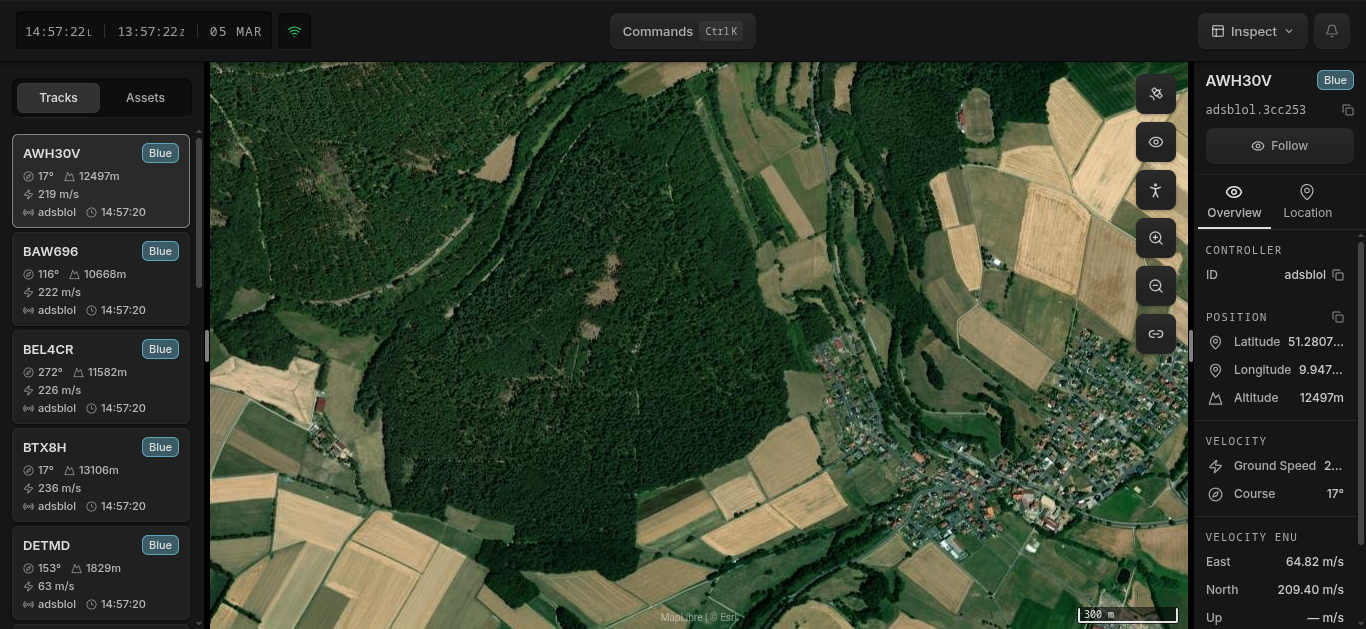Open the Location tab in details panel
Image resolution: width=1366 pixels, height=629 pixels.
coord(1307,201)
